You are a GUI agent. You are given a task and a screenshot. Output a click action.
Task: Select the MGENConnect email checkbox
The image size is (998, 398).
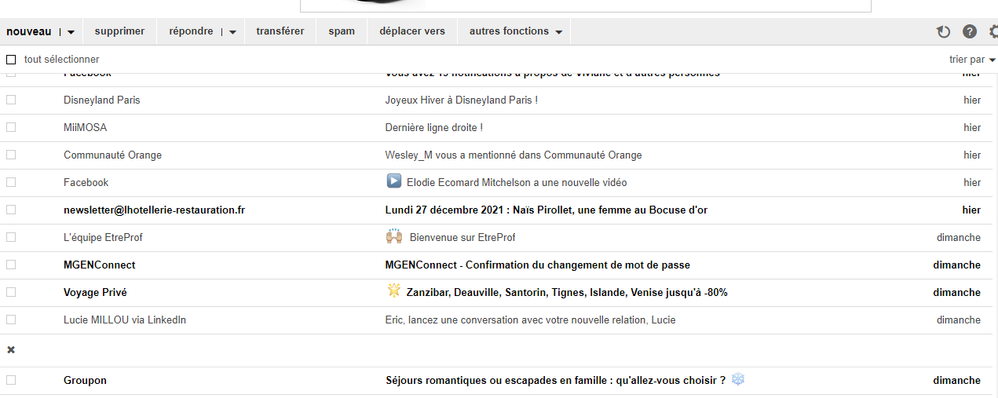click(x=11, y=264)
